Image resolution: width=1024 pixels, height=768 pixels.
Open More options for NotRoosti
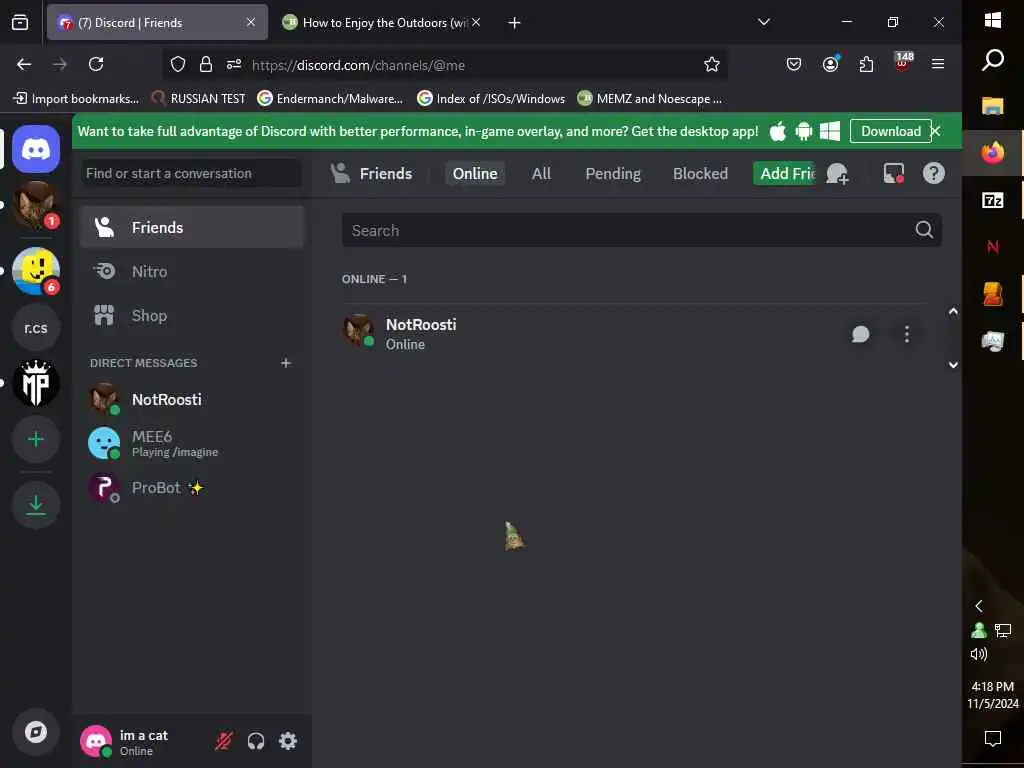tap(906, 334)
